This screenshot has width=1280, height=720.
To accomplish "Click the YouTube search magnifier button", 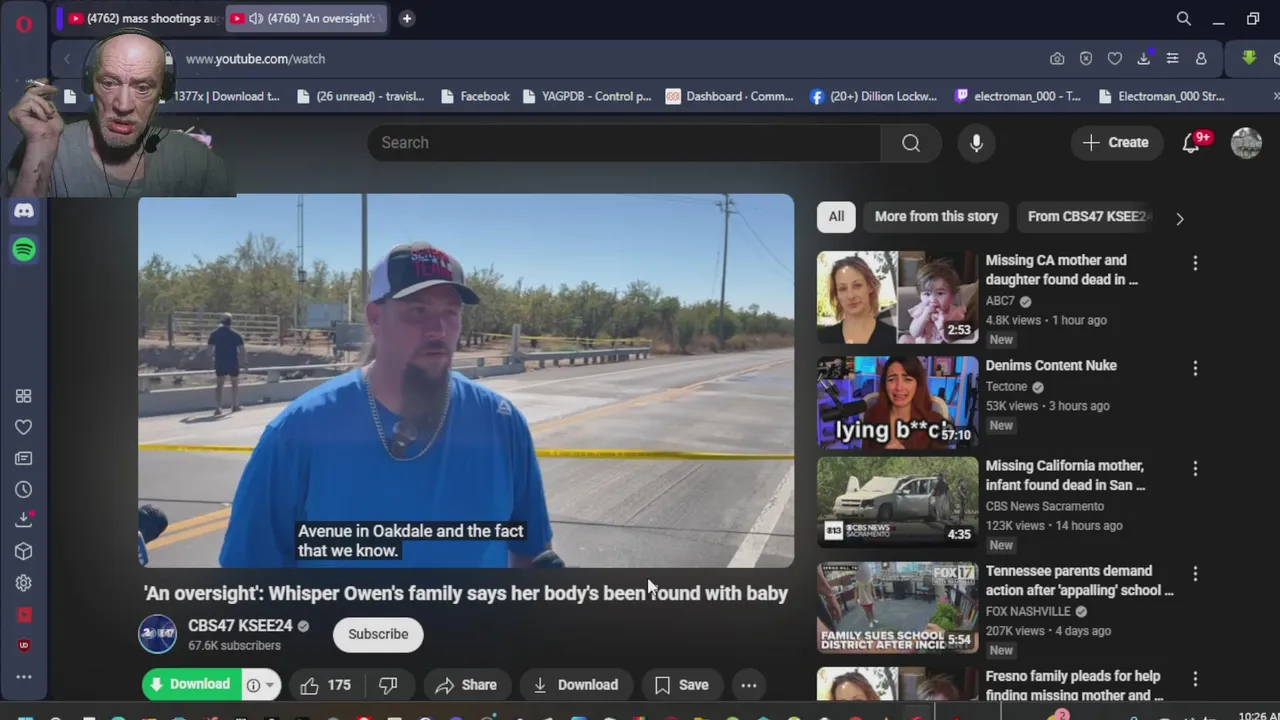I will tap(911, 143).
